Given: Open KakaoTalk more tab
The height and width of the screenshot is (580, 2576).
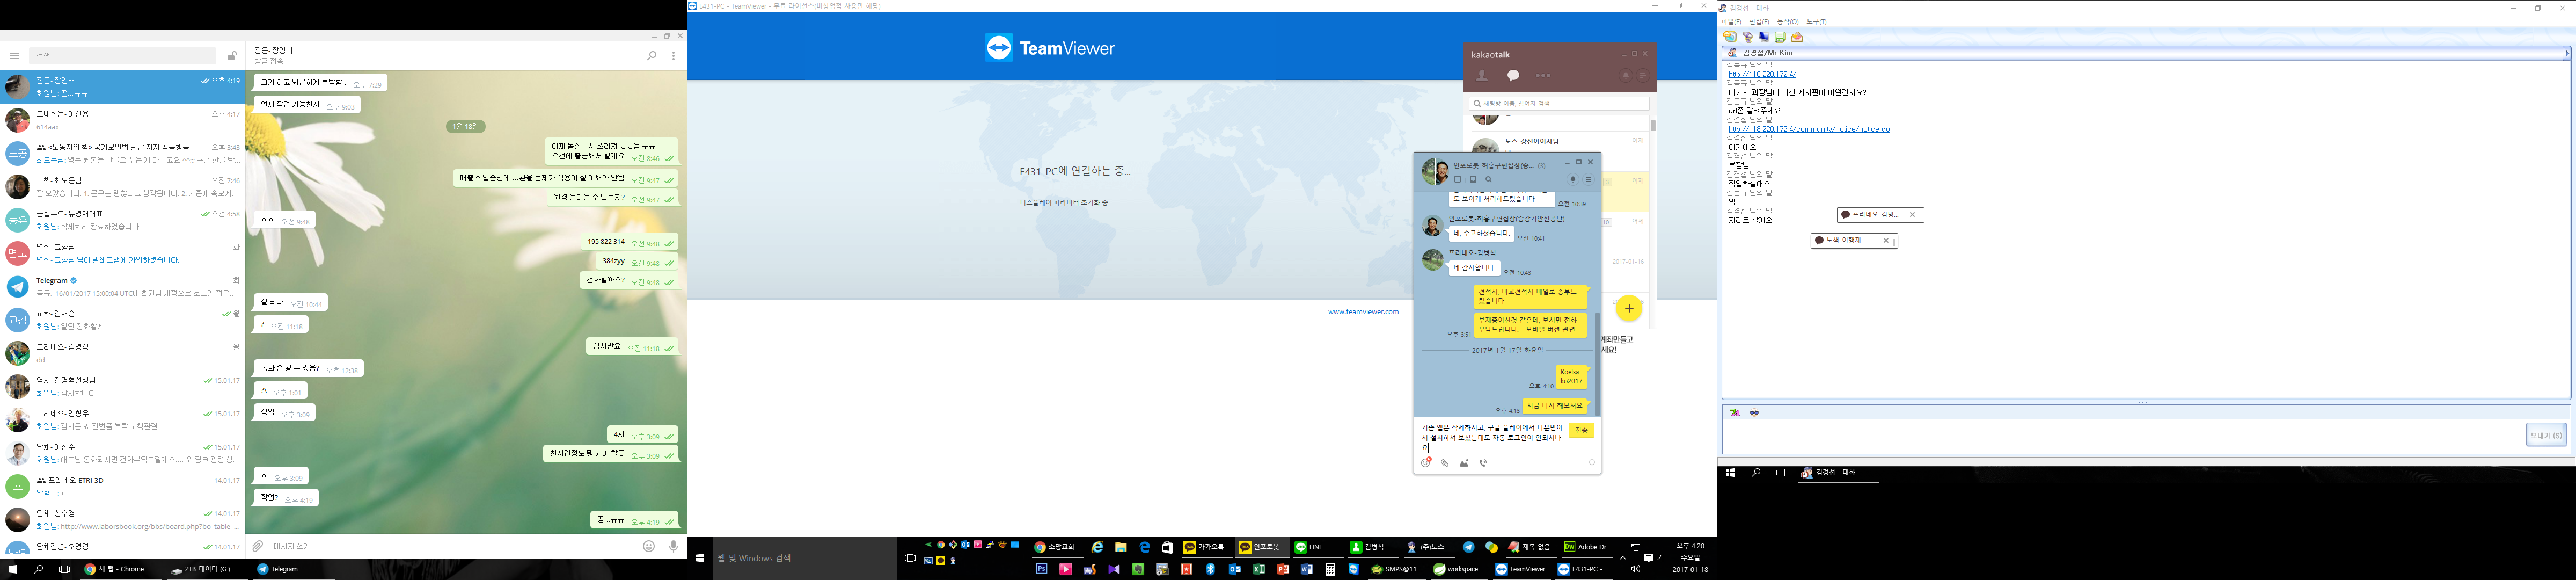Looking at the screenshot, I should point(1543,75).
